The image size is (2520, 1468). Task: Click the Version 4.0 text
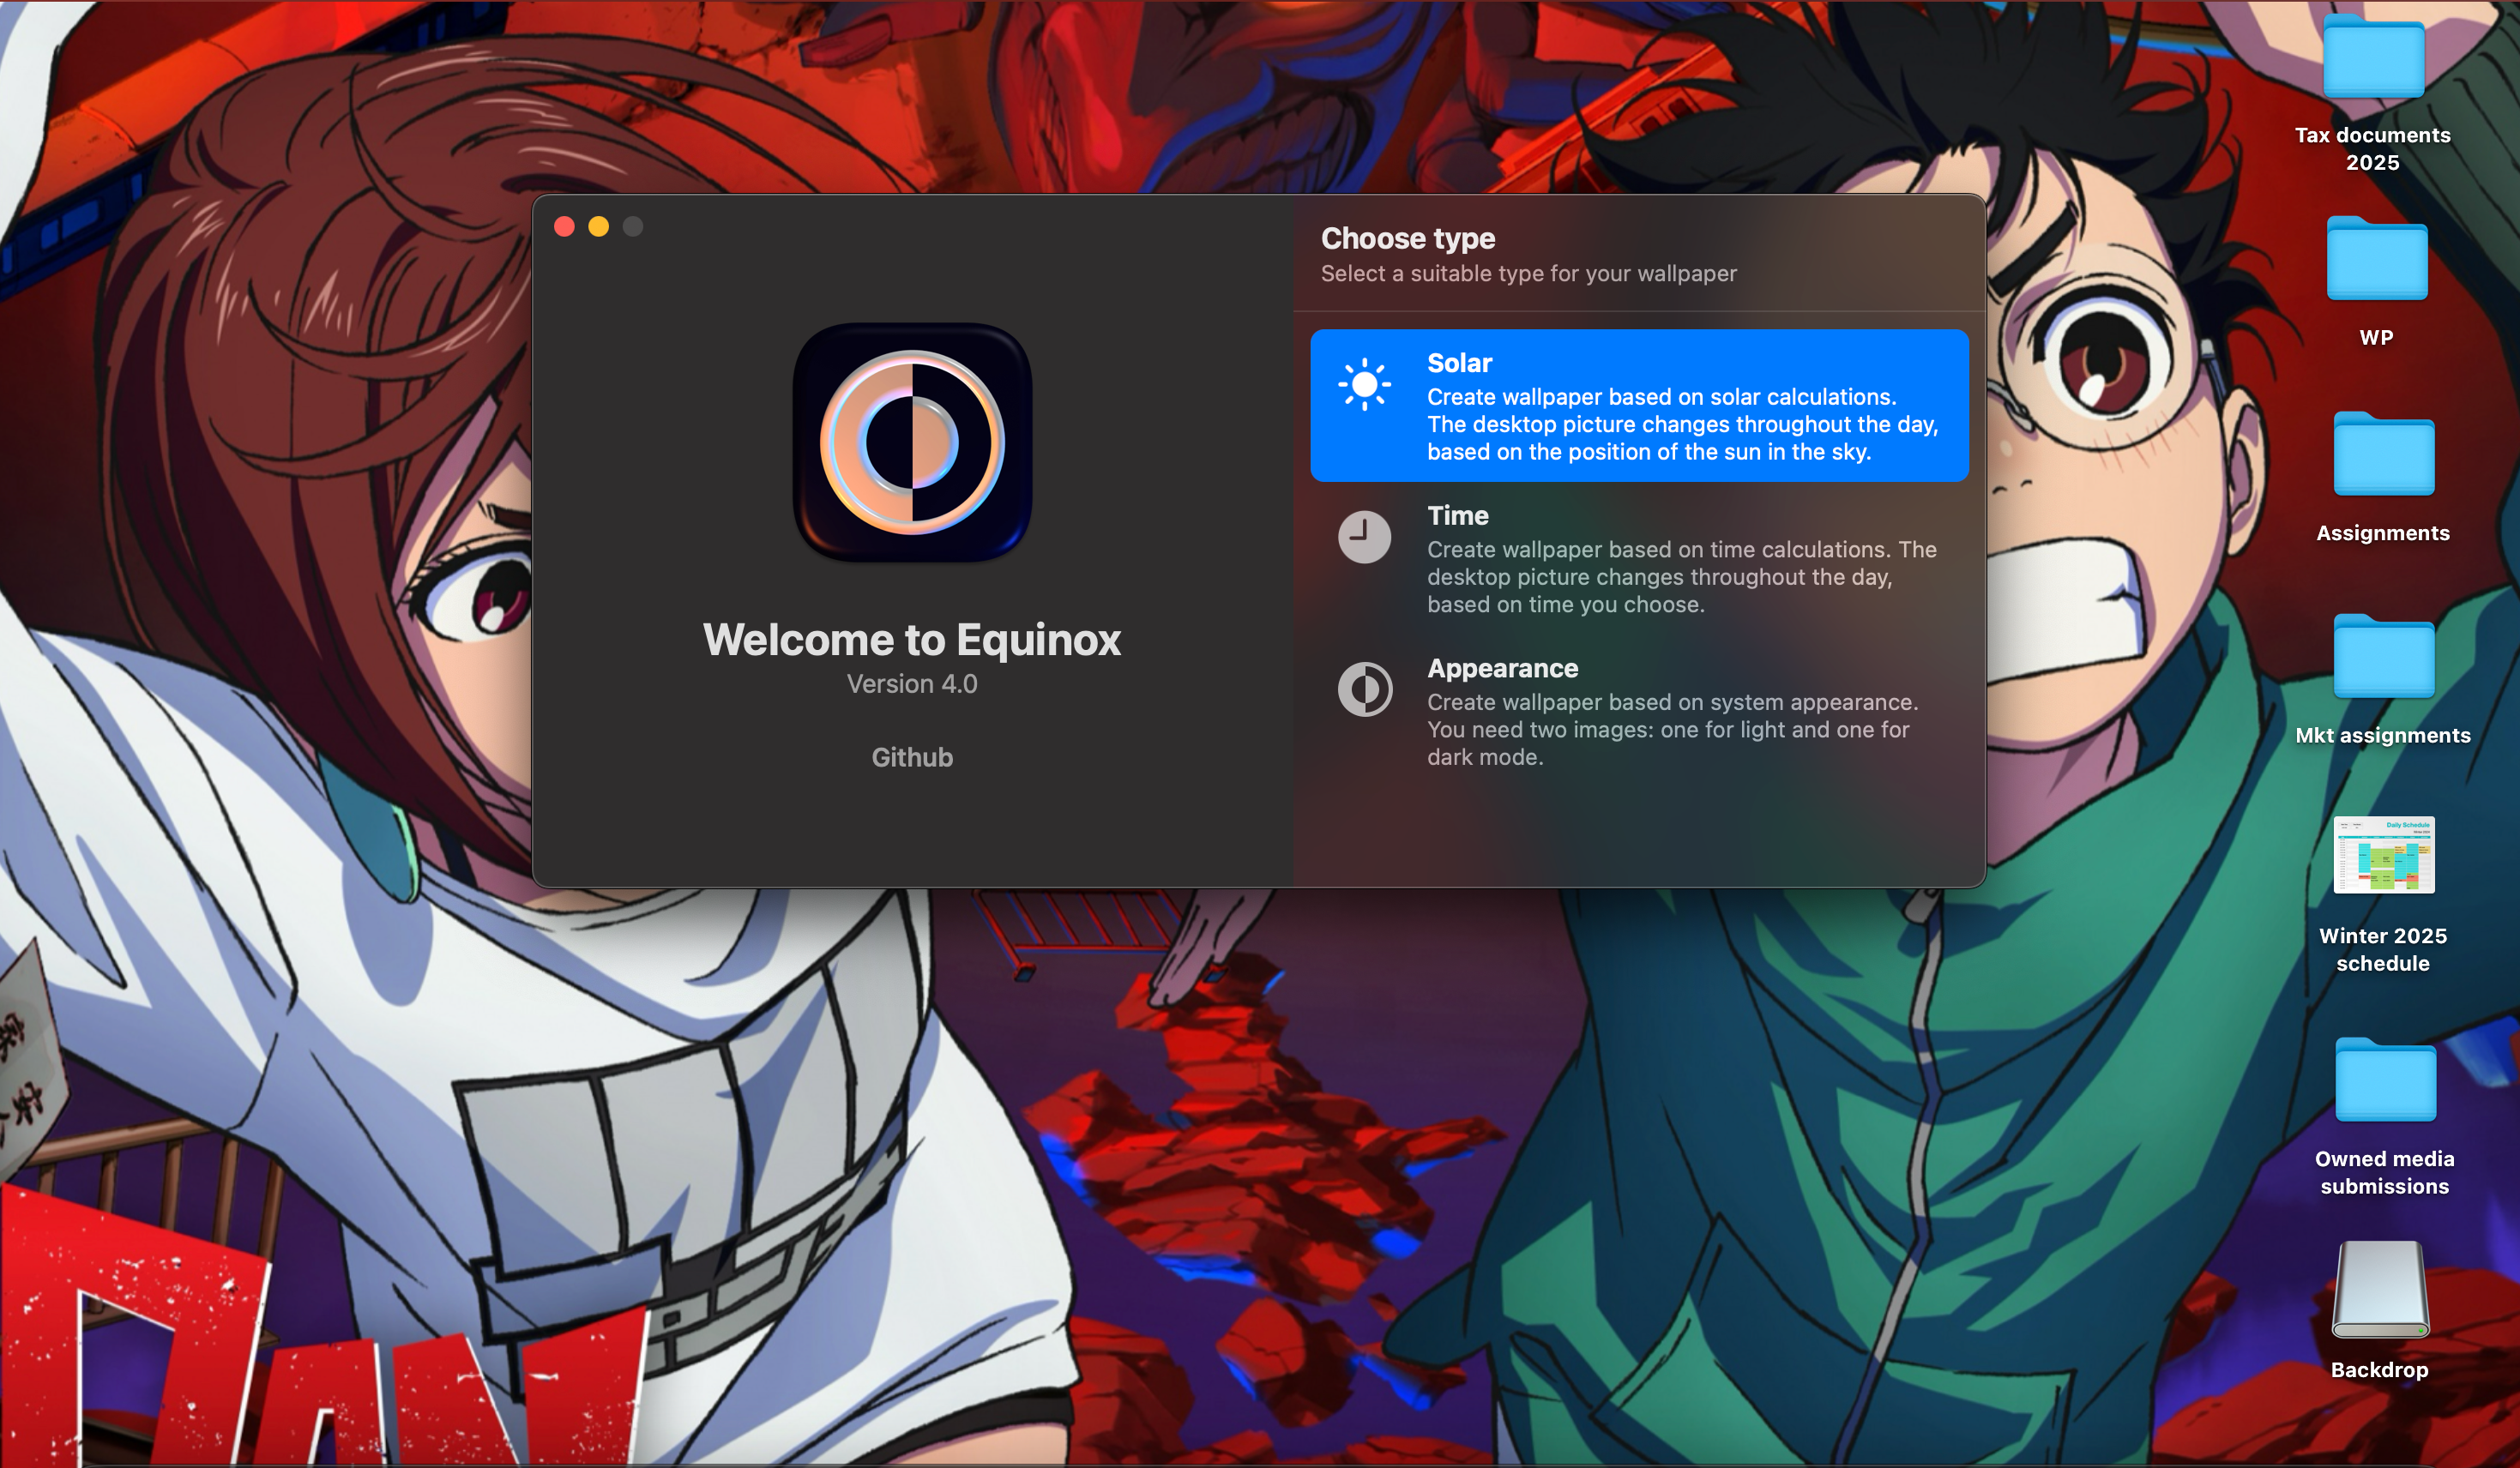[912, 684]
